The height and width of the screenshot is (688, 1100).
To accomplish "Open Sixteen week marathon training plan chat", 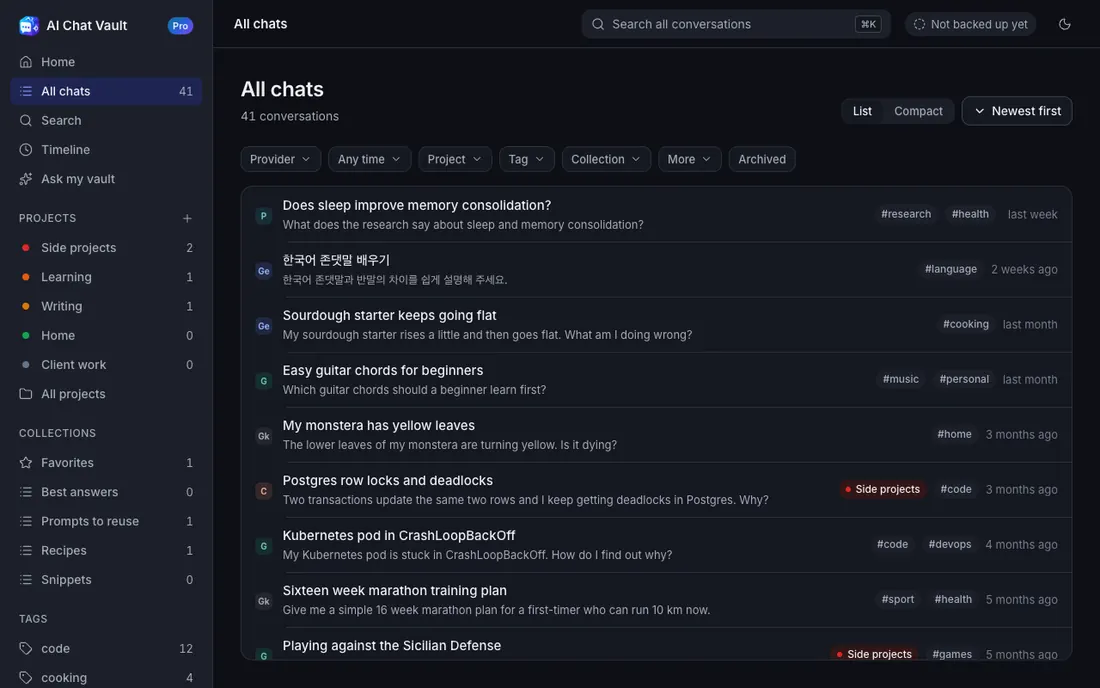I will 656,600.
